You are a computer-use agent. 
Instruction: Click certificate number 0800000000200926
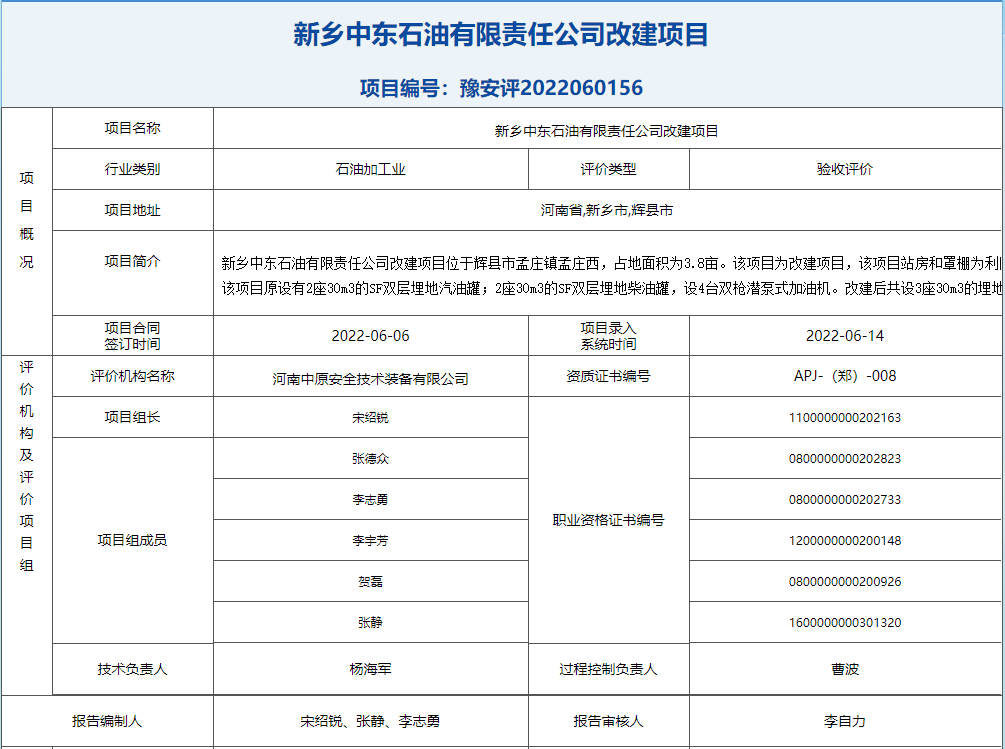[x=845, y=582]
